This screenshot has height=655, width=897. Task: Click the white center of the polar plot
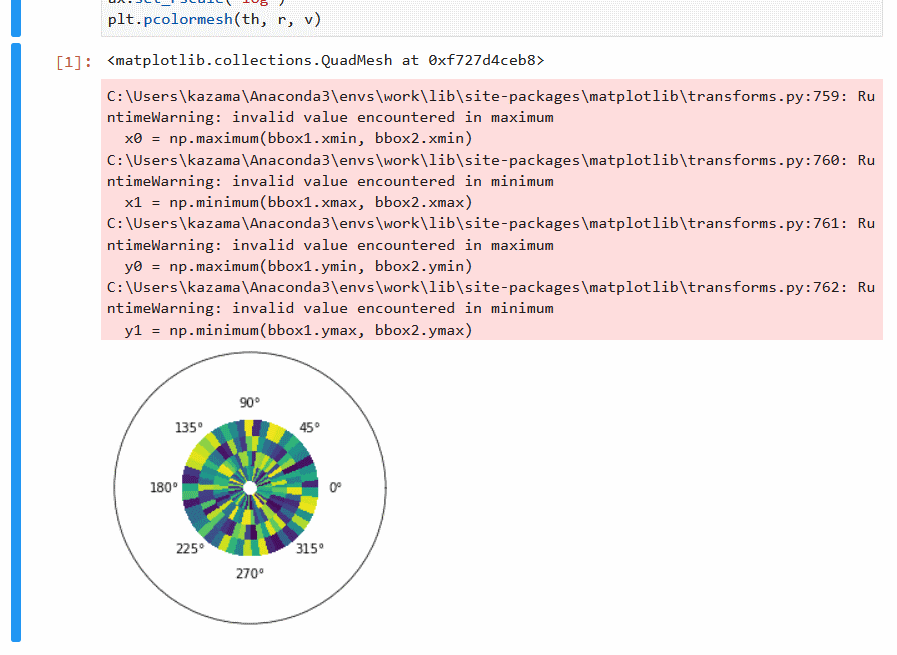(250, 487)
